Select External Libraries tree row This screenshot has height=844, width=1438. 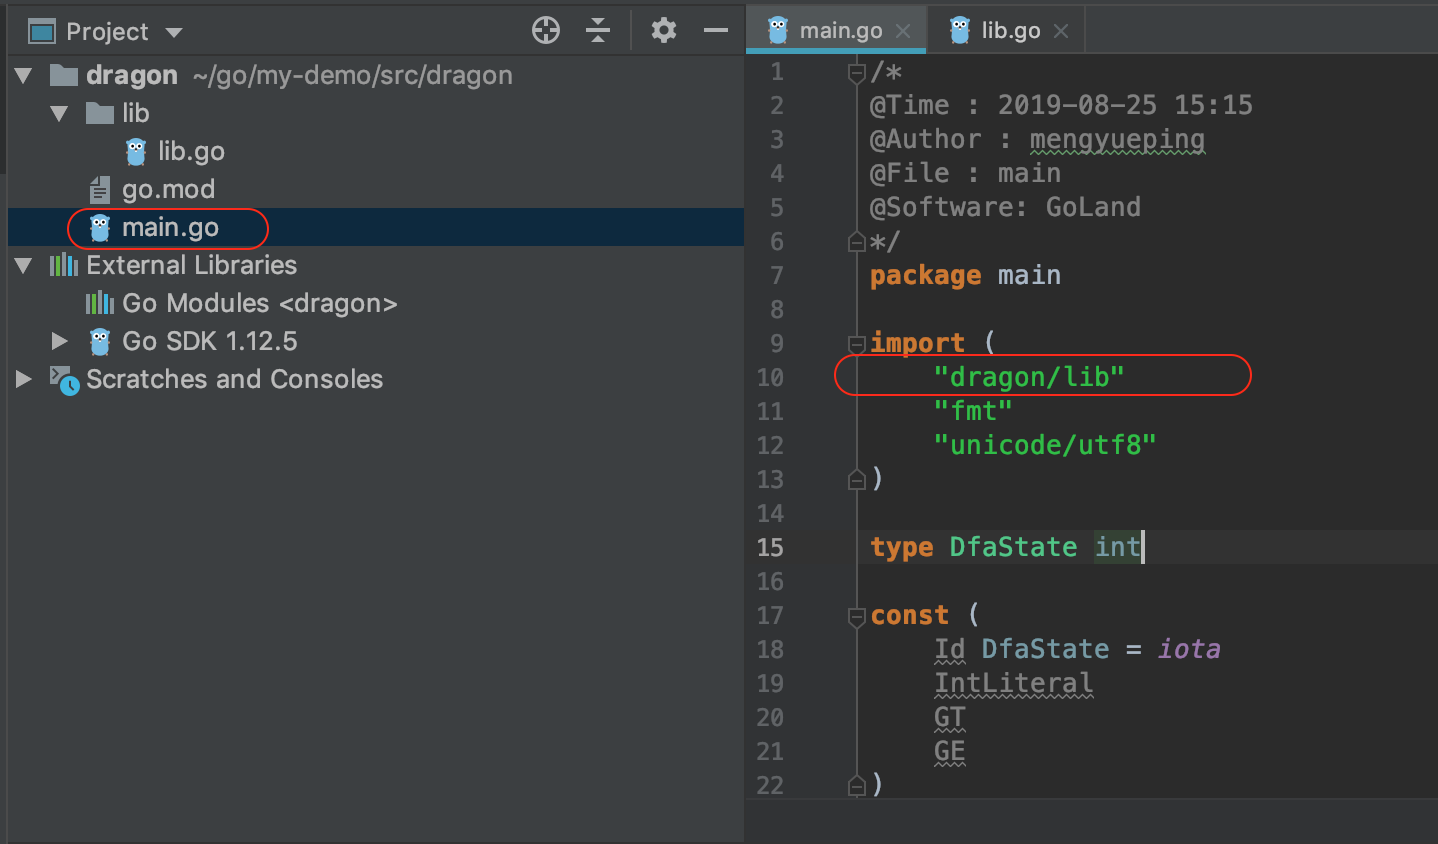pyautogui.click(x=375, y=265)
